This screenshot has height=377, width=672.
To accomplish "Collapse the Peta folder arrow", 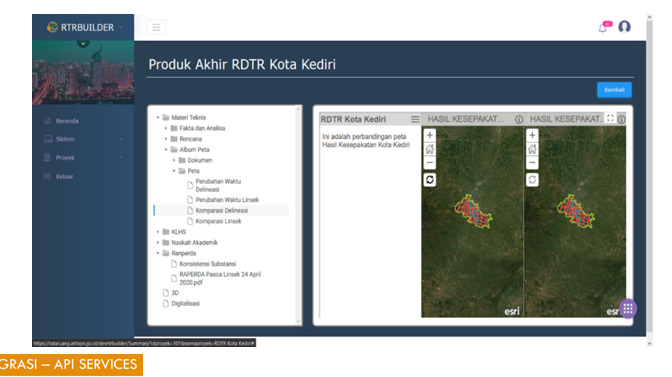I will [174, 171].
